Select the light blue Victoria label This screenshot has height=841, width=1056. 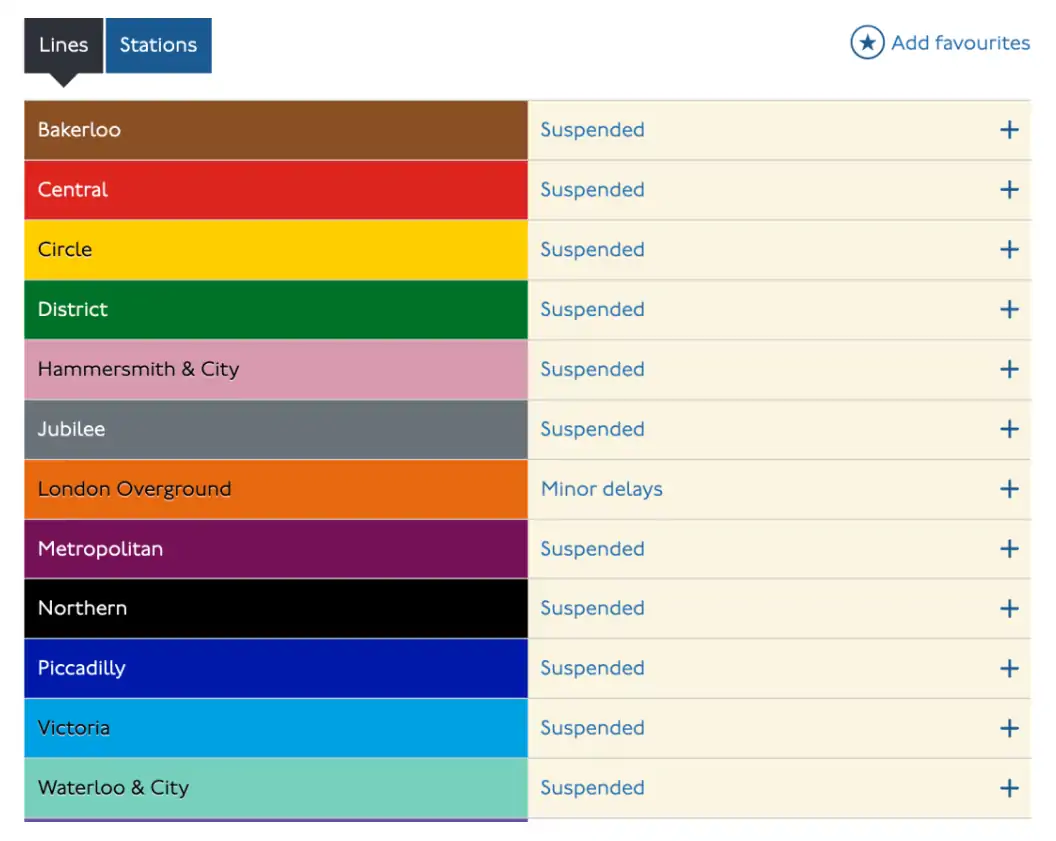coord(276,729)
